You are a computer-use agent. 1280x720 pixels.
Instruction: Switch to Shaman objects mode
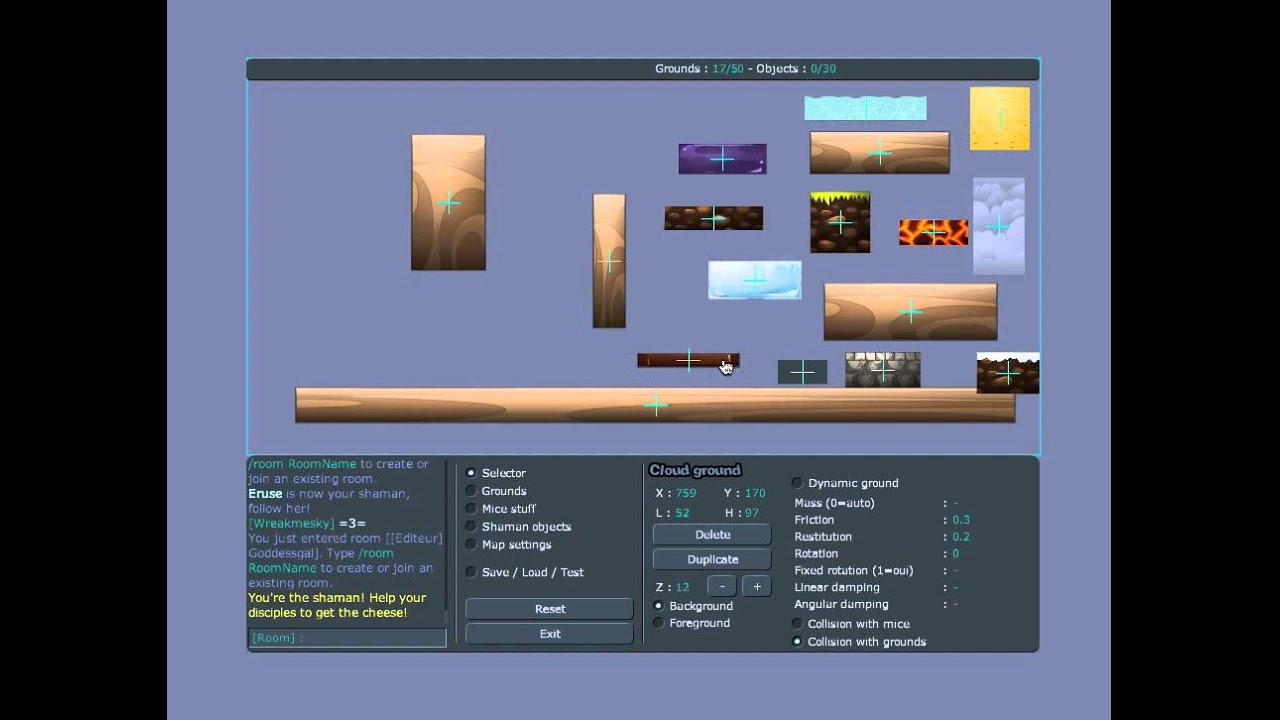tap(518, 527)
